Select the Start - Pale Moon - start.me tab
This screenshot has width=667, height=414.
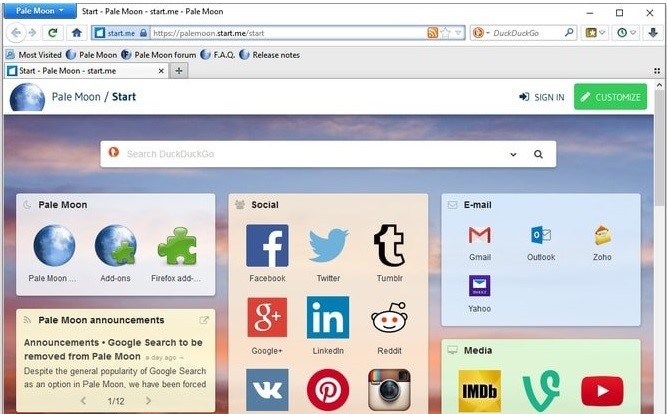tap(86, 71)
